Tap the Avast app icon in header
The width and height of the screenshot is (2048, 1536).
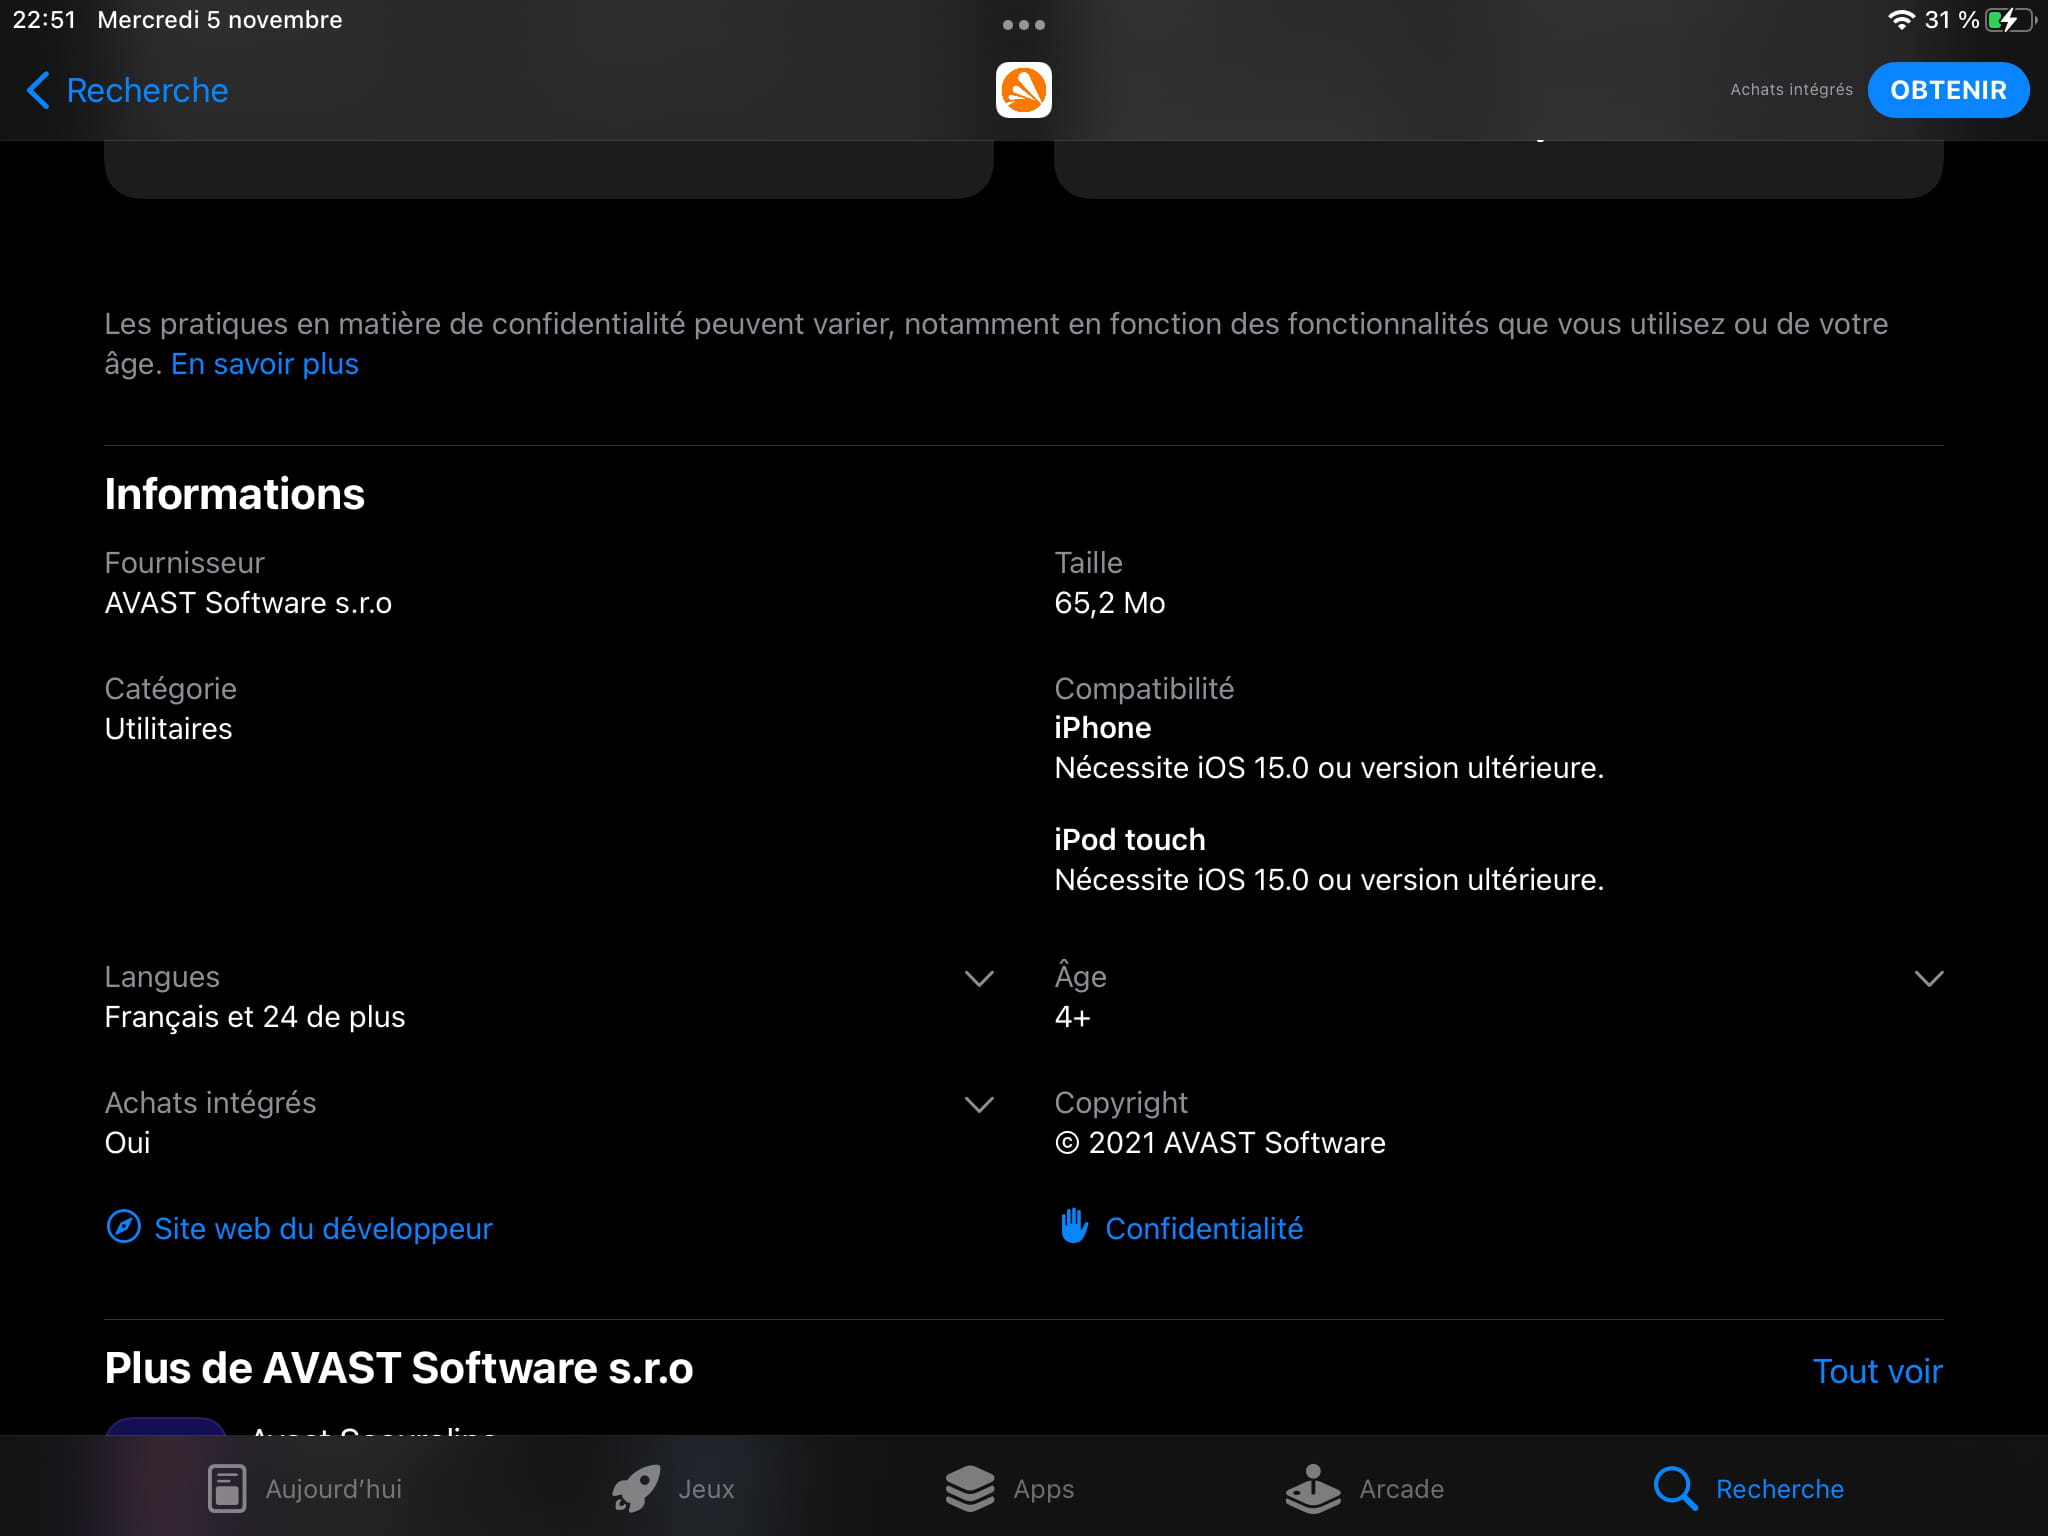(1023, 90)
